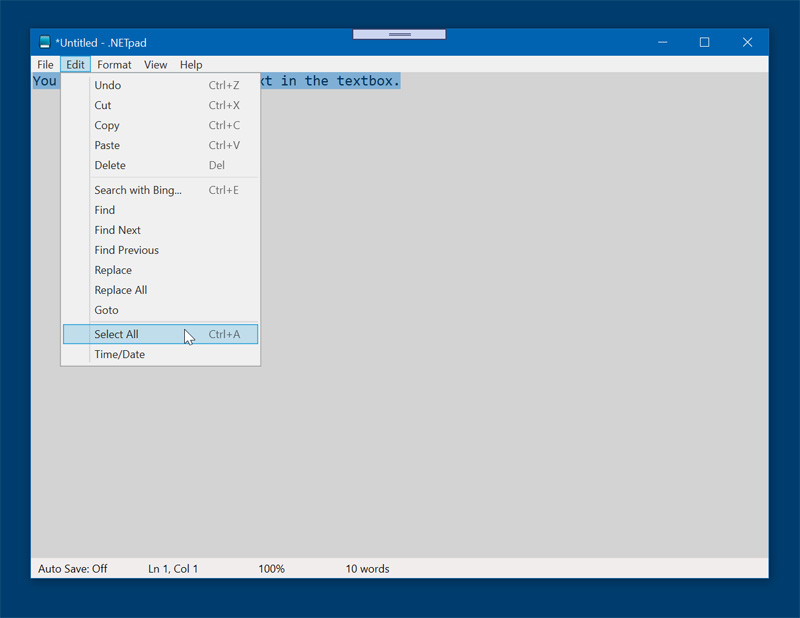The image size is (800, 618).
Task: Open Find from the Edit menu
Action: (105, 210)
